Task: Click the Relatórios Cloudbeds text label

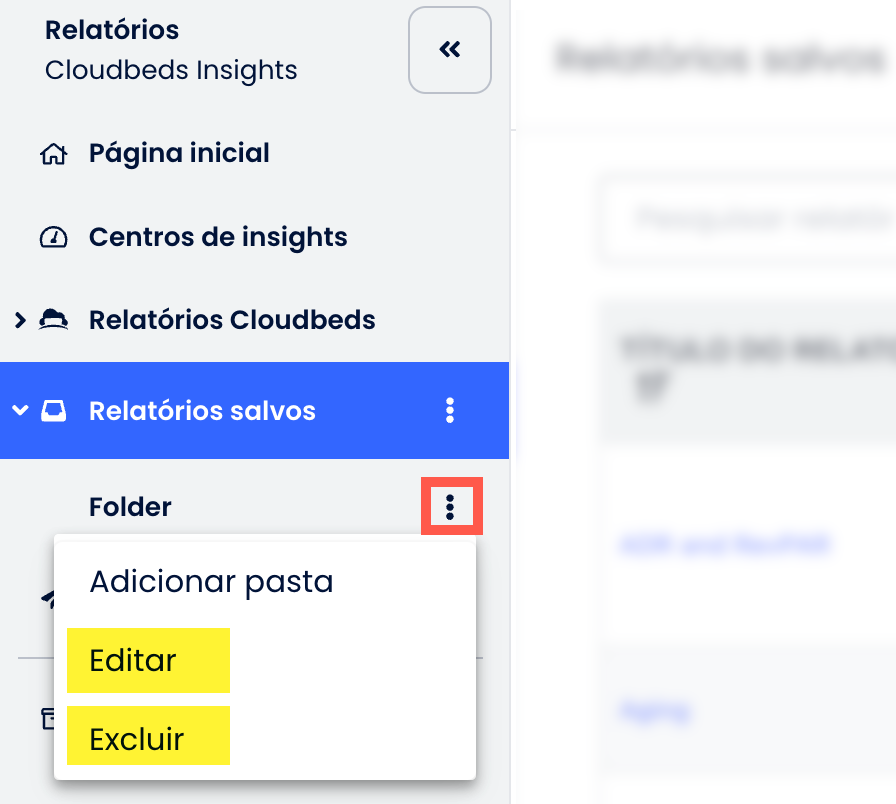Action: tap(232, 320)
